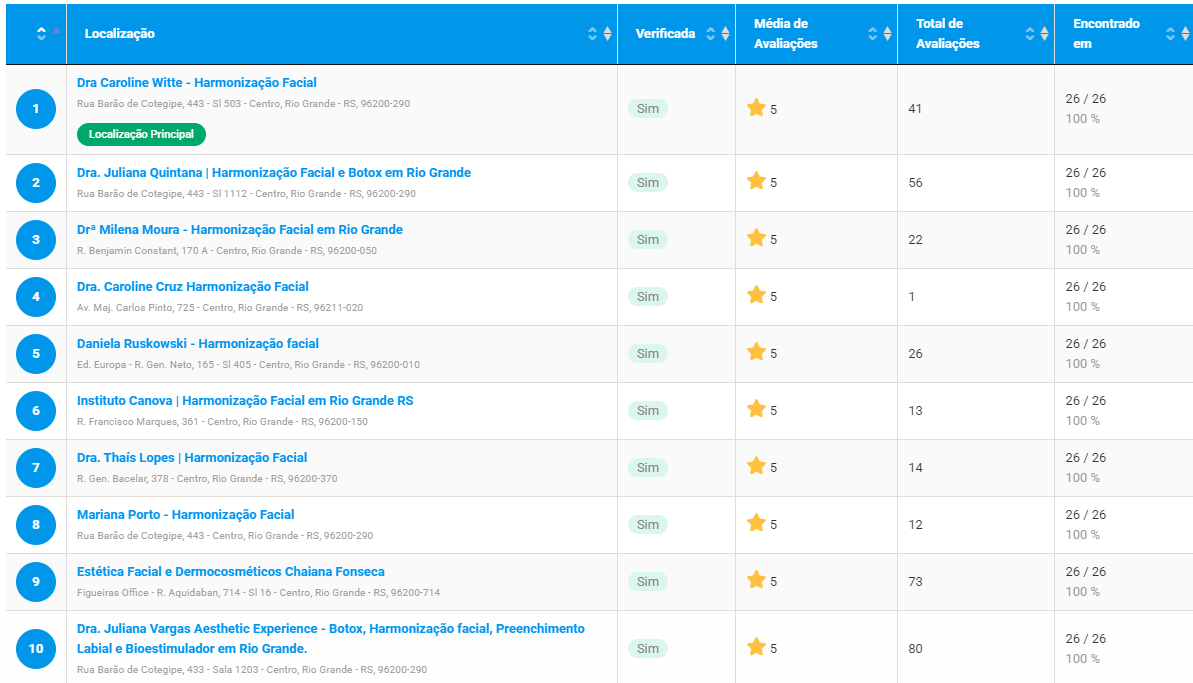1193x683 pixels.
Task: Click the address Av. Maj. Carlos Pinto, 725
Action: [220, 307]
